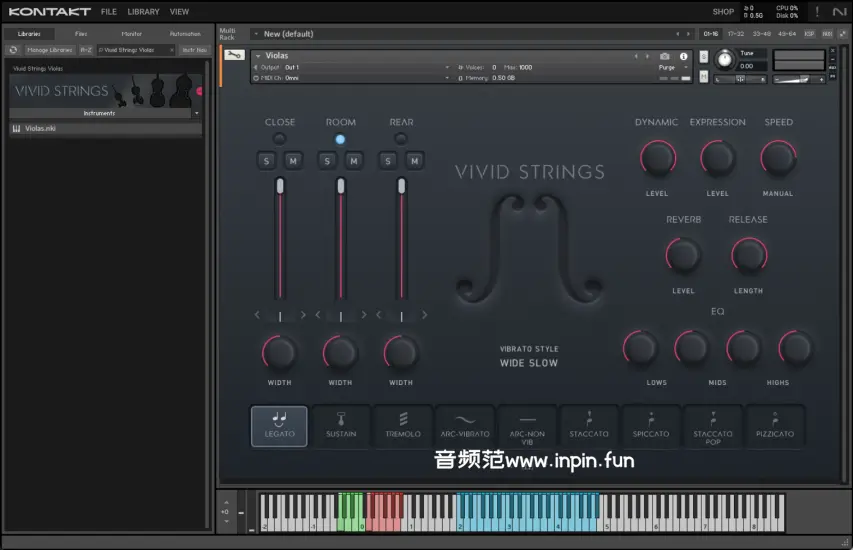Click the SHOP button
The height and width of the screenshot is (550, 853).
pos(722,12)
